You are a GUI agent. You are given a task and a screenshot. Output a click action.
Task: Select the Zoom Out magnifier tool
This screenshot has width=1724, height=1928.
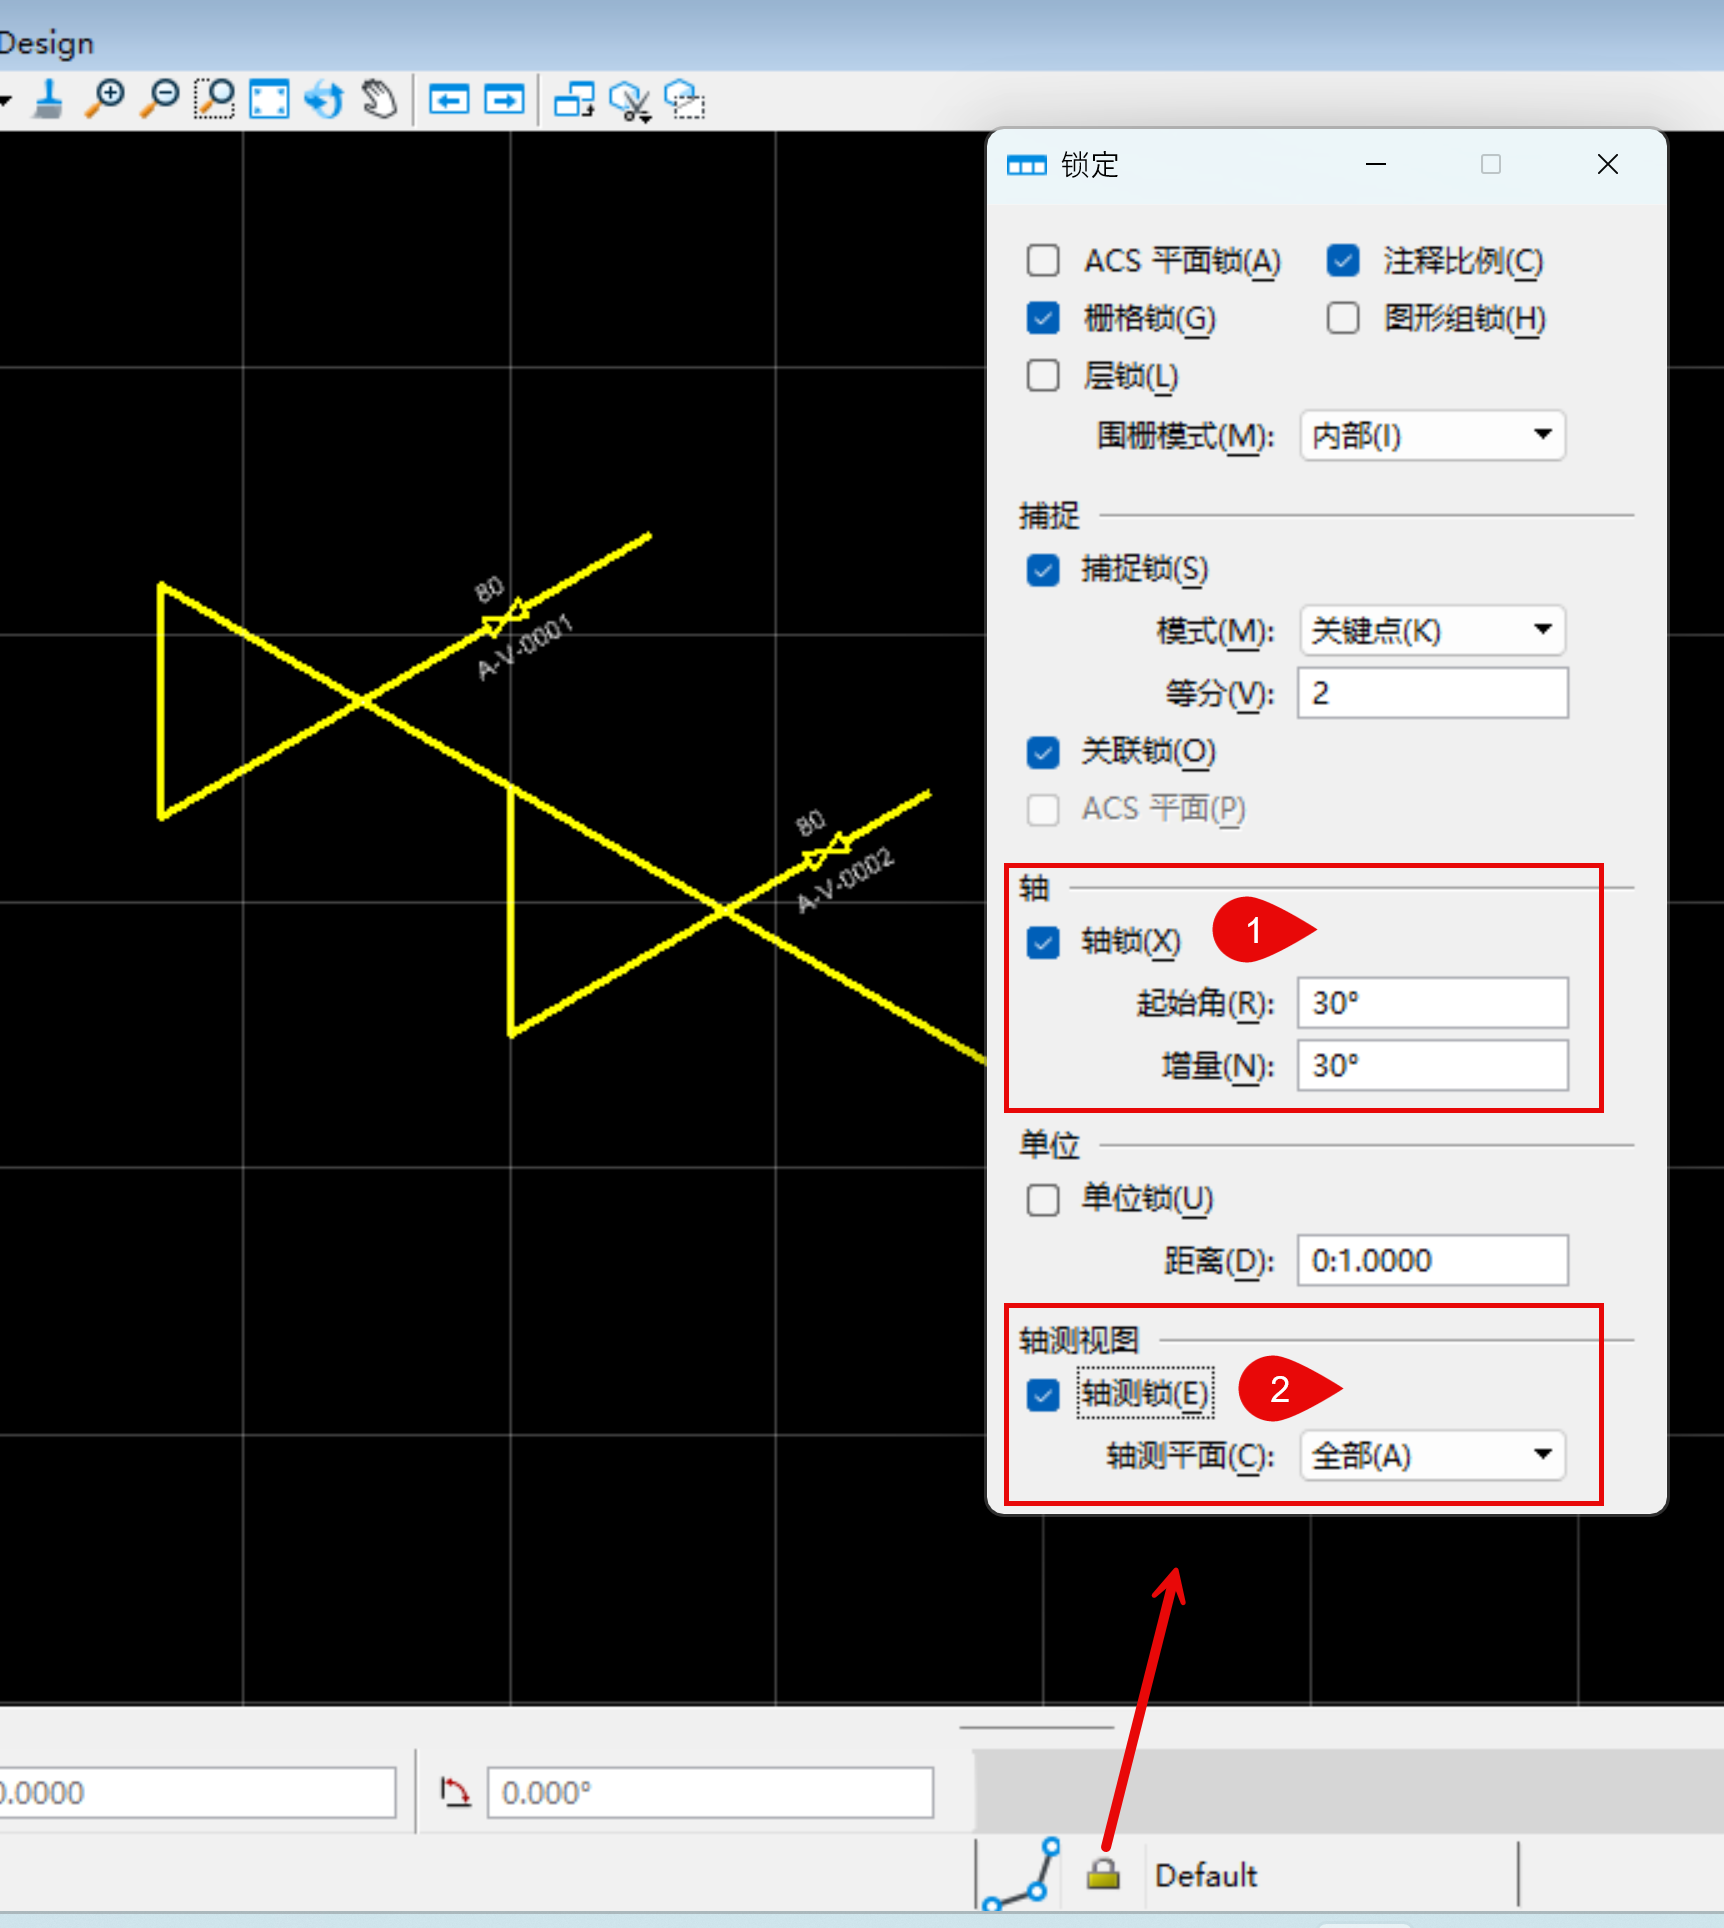click(160, 100)
